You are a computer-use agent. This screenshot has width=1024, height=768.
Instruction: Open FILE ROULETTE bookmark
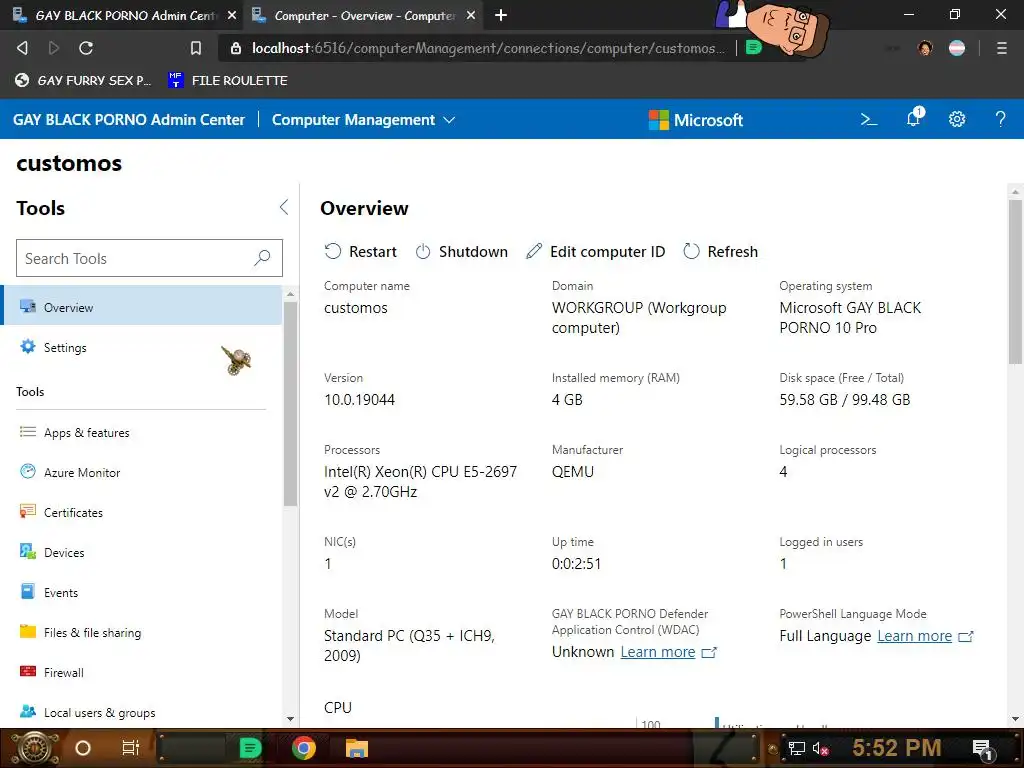[228, 80]
